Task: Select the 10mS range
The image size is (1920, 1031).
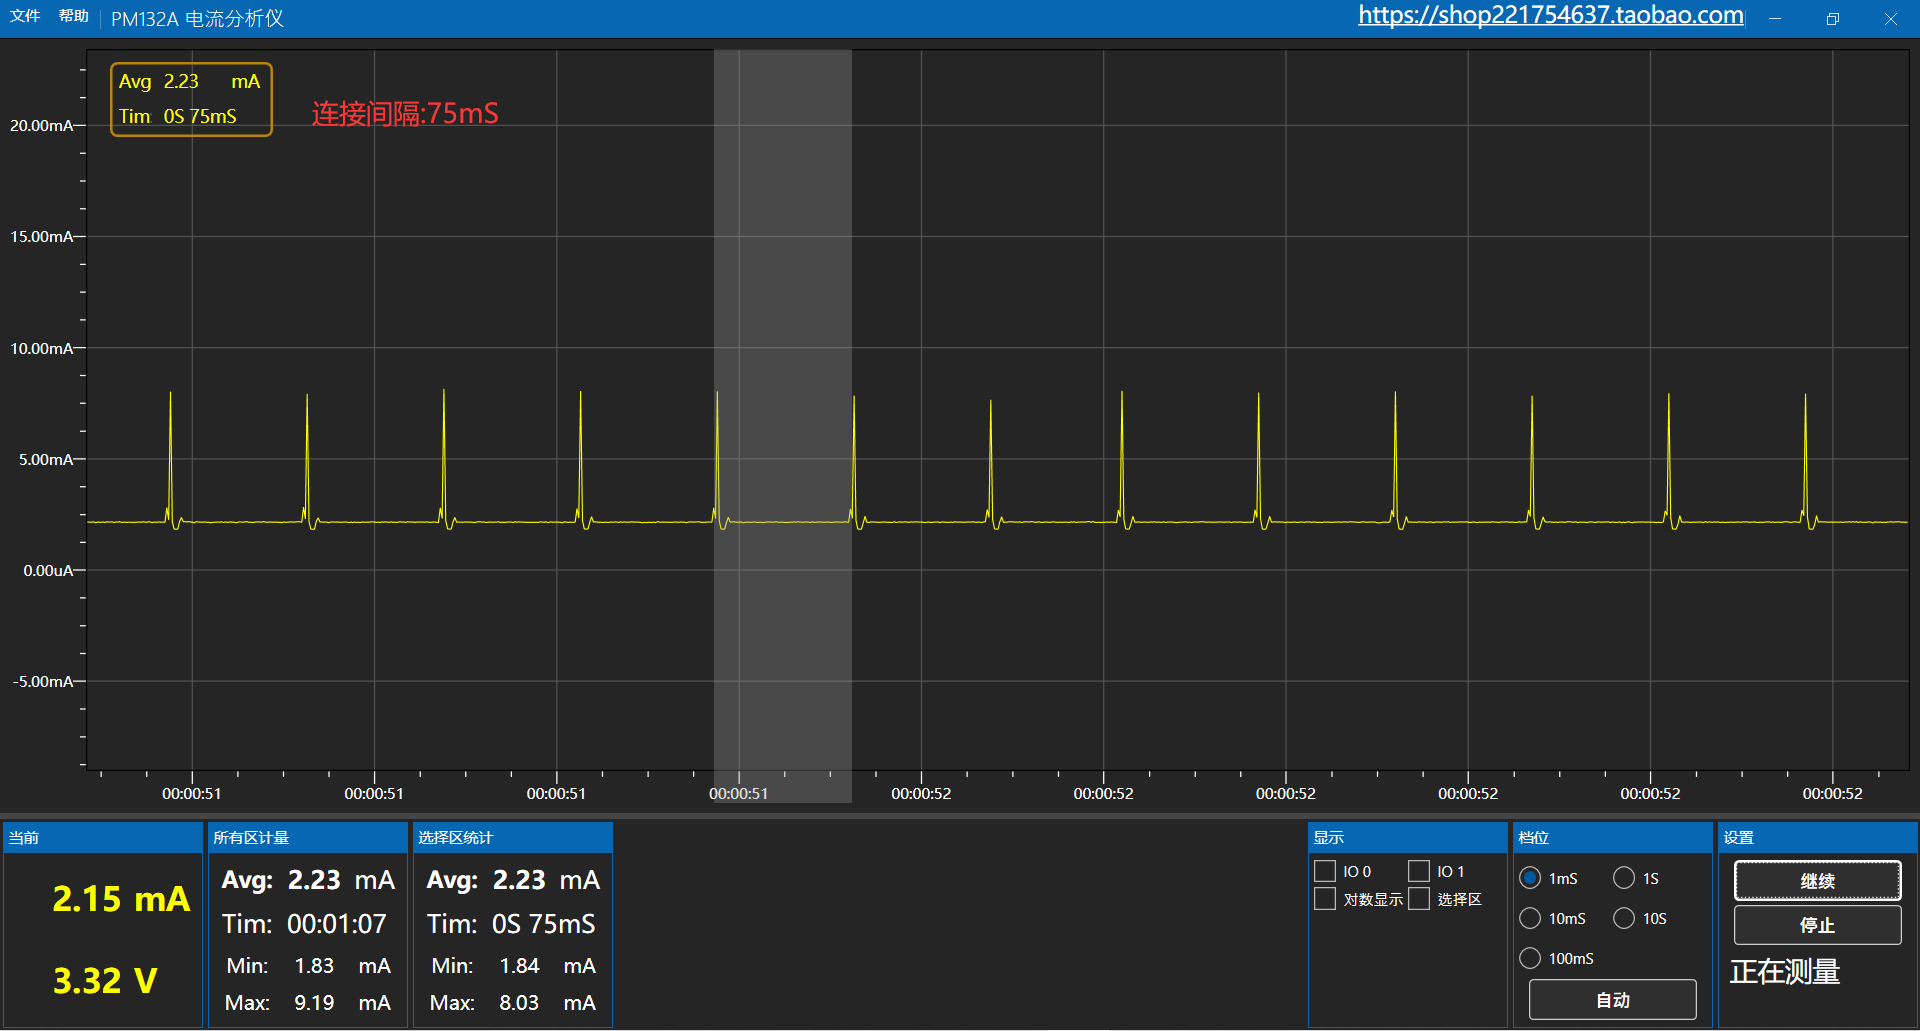Action: 1530,918
